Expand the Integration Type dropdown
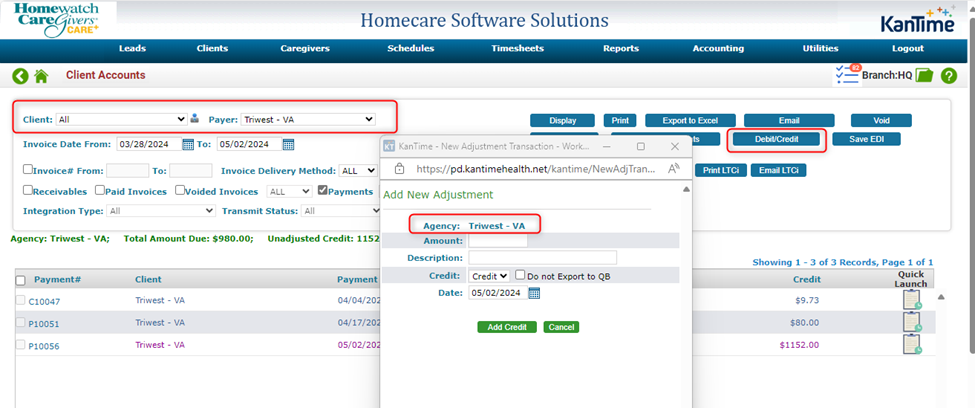Viewport: 975px width, 408px height. click(x=160, y=211)
